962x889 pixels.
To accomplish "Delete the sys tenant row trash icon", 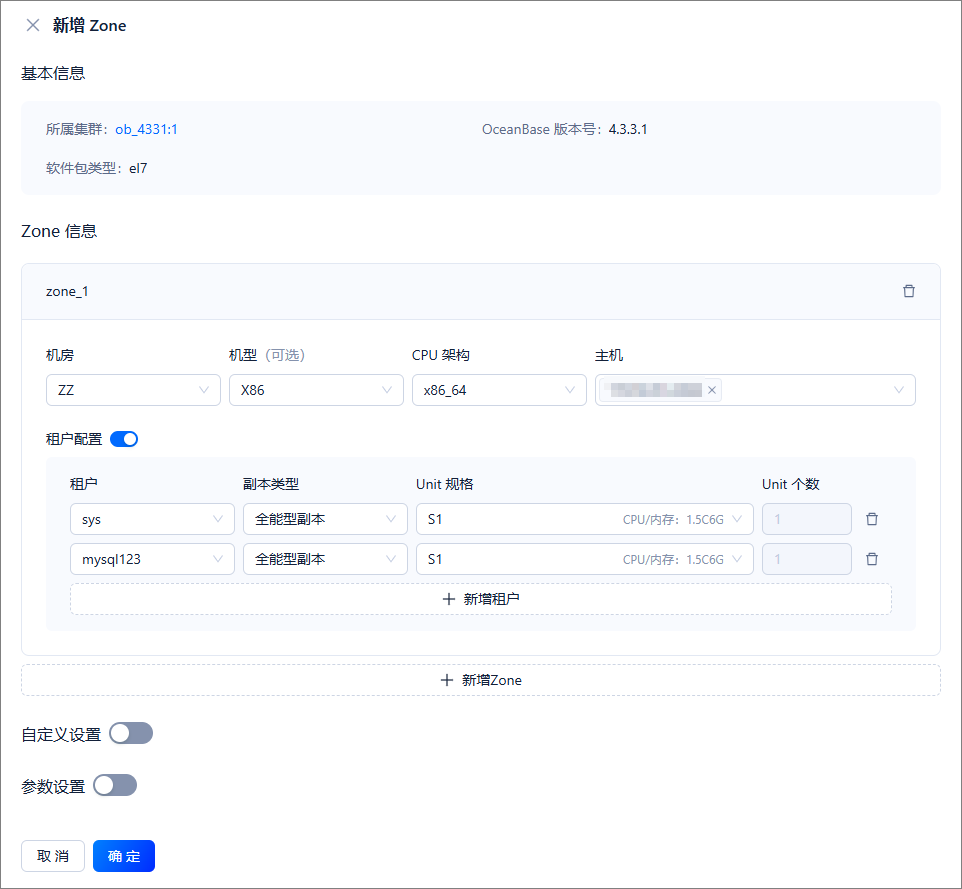I will [872, 519].
